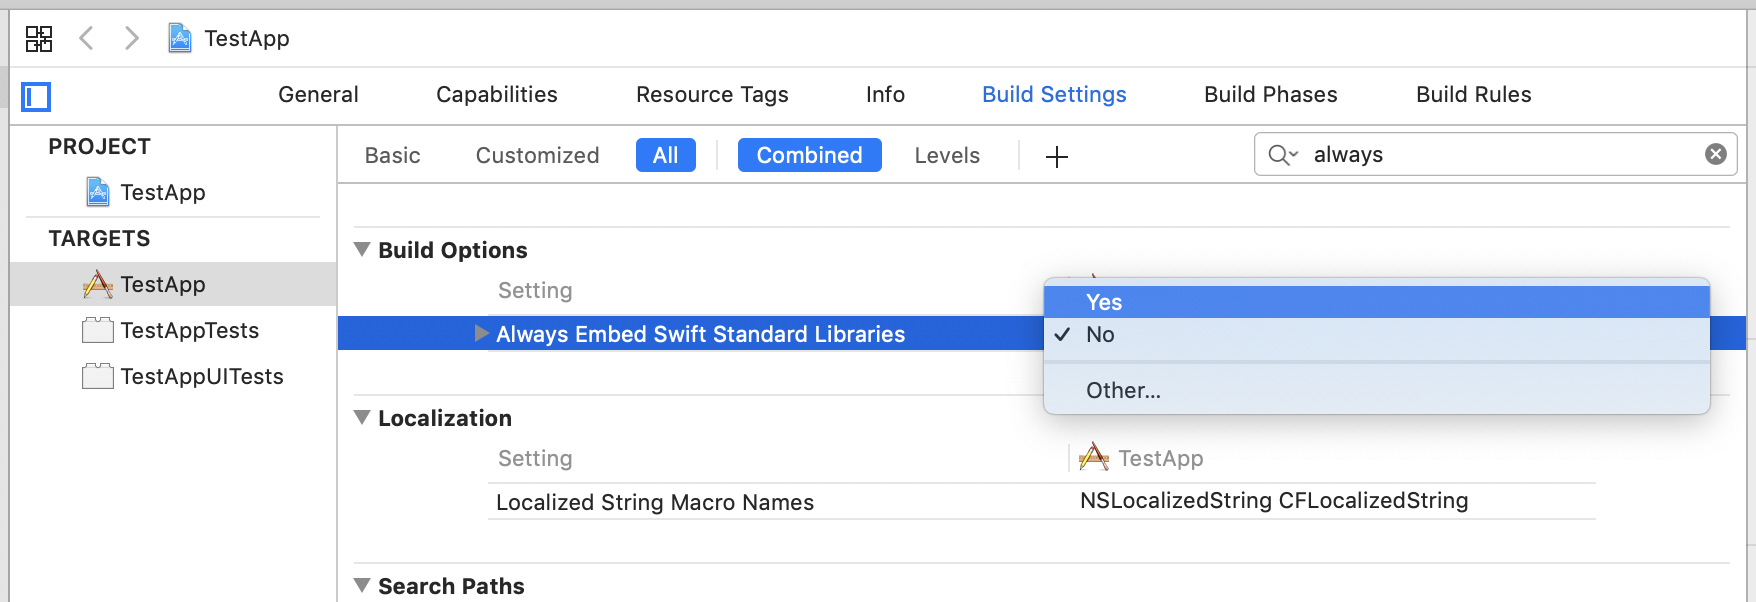Clear the search field text
Viewport: 1756px width, 602px height.
pyautogui.click(x=1715, y=154)
